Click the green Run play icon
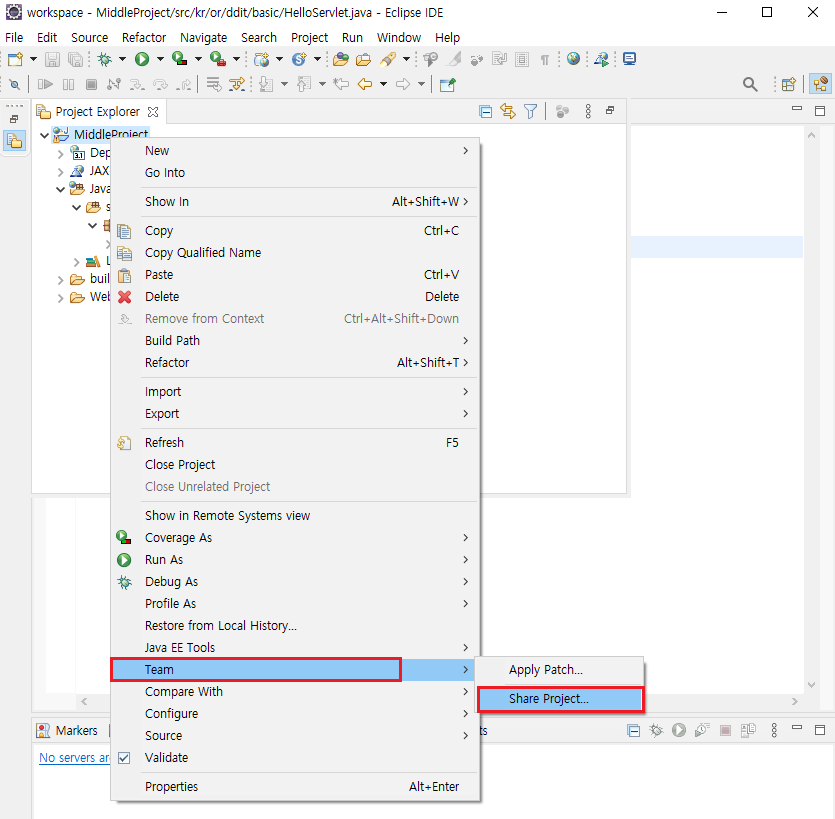The height and width of the screenshot is (819, 835). click(x=142, y=59)
